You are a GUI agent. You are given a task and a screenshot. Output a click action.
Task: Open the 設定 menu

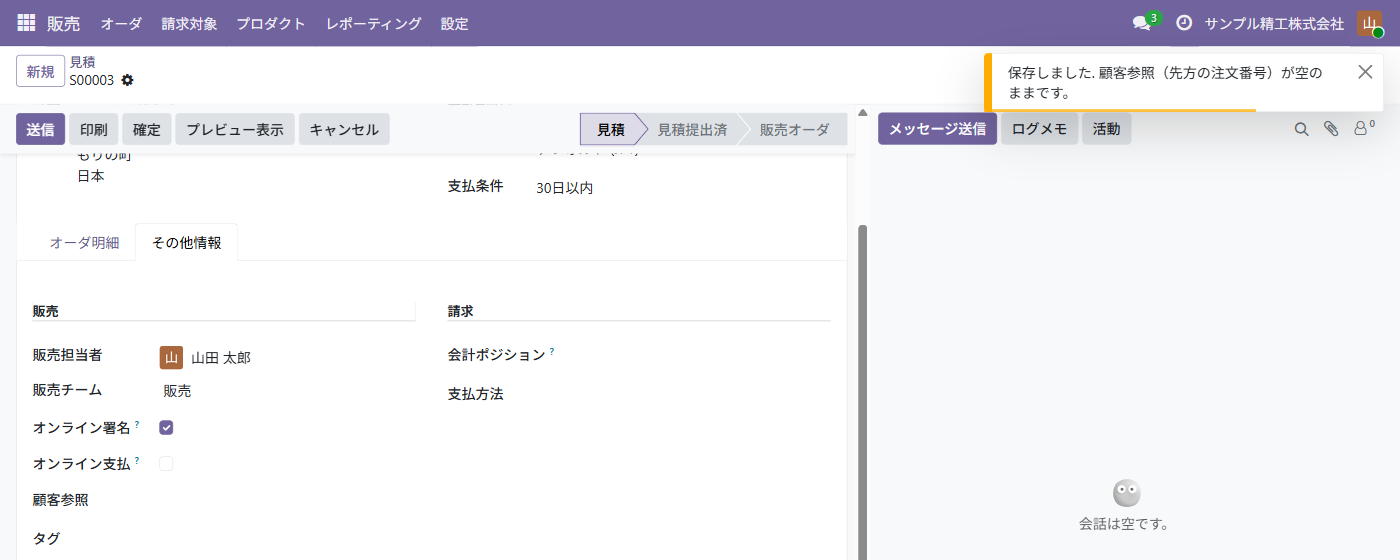coord(454,23)
